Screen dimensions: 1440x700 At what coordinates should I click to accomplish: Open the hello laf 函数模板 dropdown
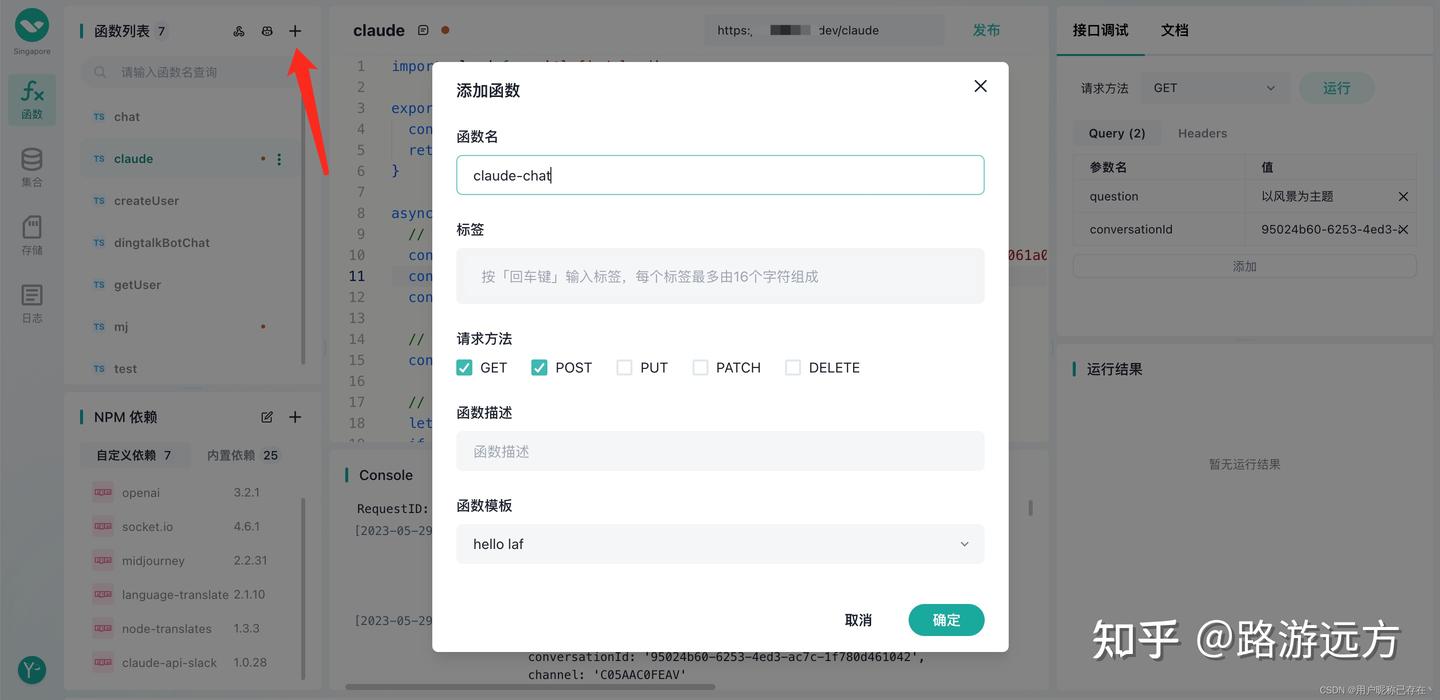tap(720, 543)
